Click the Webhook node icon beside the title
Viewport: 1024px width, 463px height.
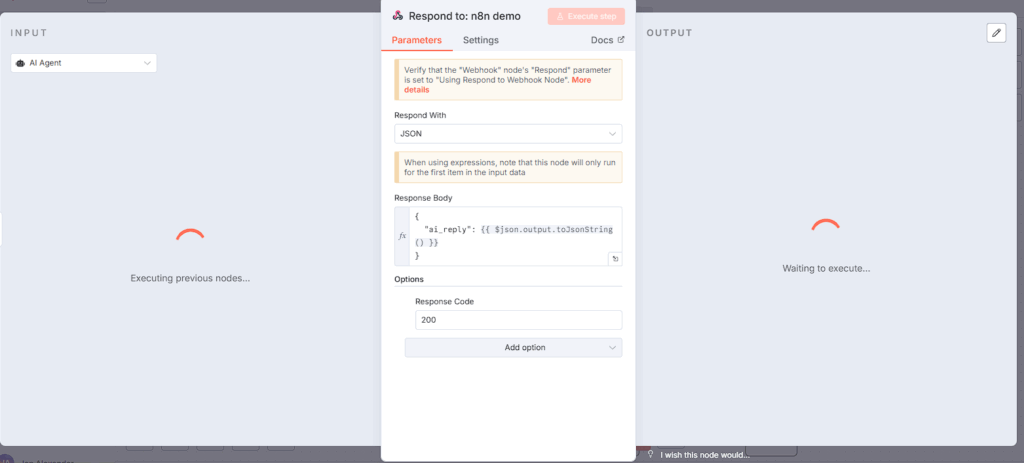pyautogui.click(x=398, y=16)
